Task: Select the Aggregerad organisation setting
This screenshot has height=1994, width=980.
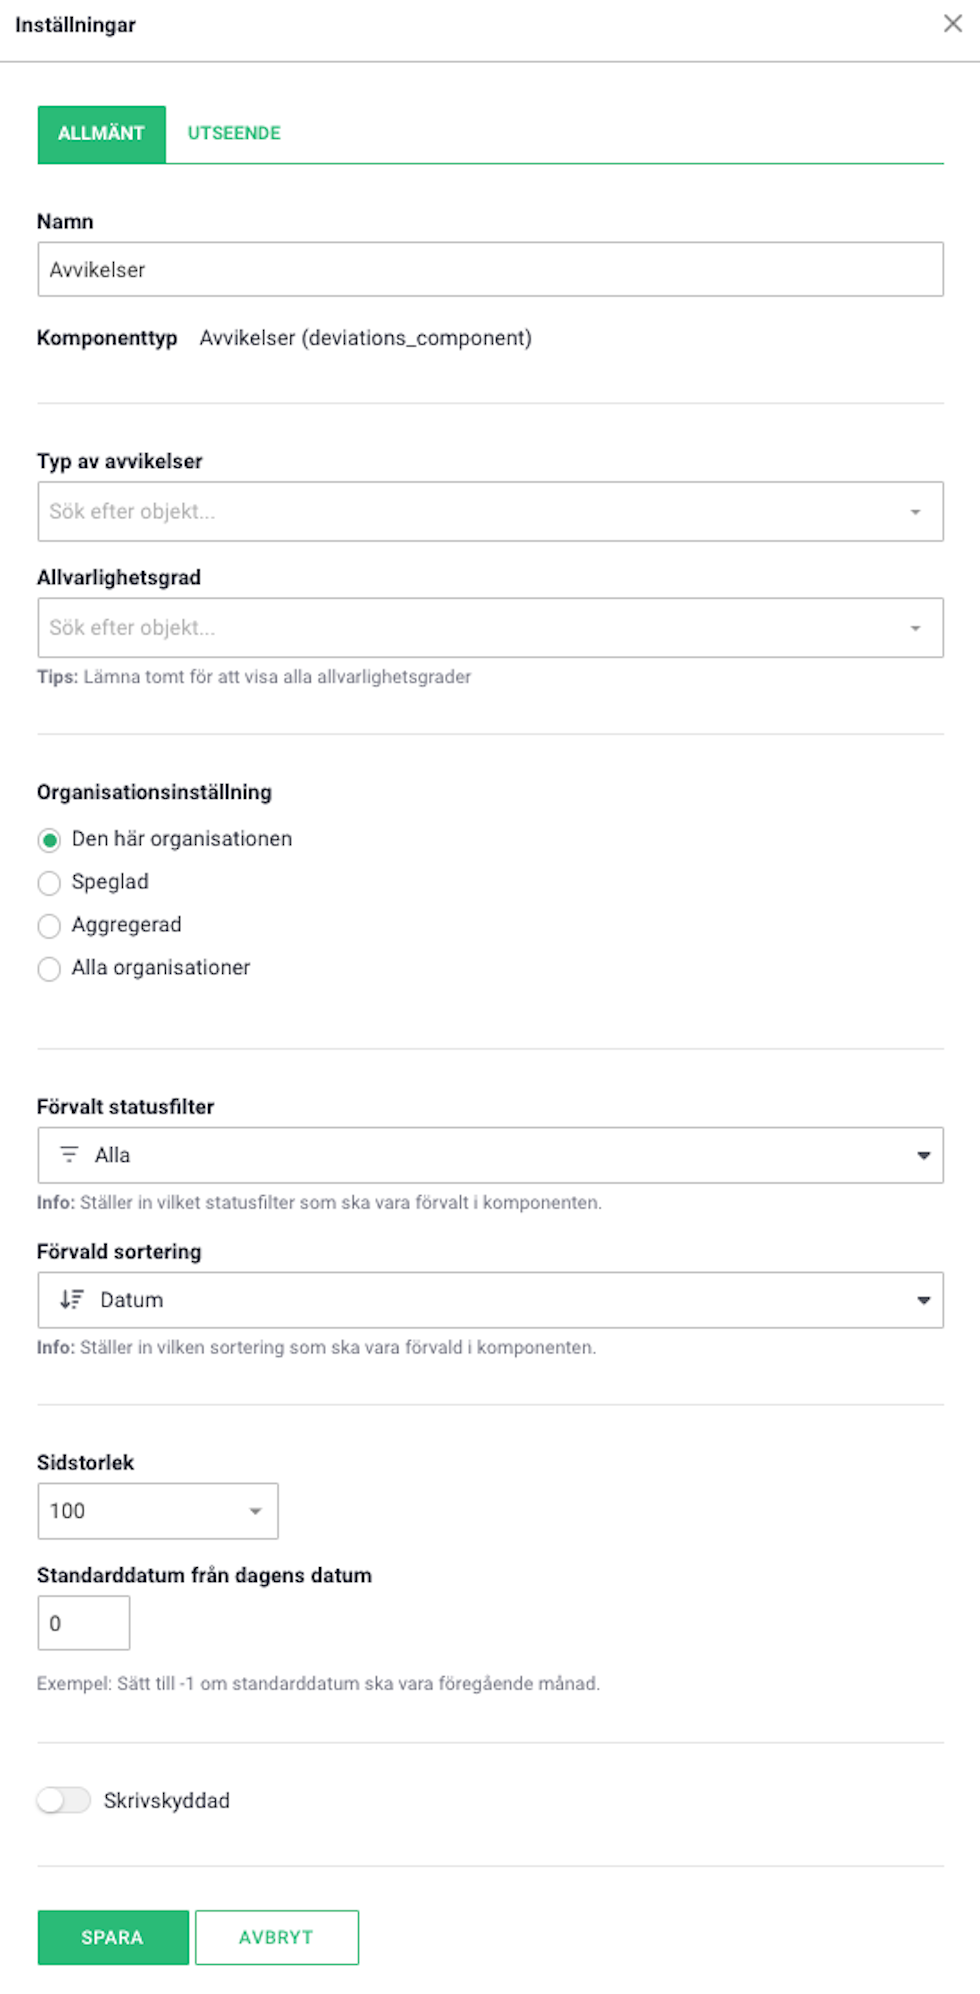Action: pyautogui.click(x=49, y=926)
